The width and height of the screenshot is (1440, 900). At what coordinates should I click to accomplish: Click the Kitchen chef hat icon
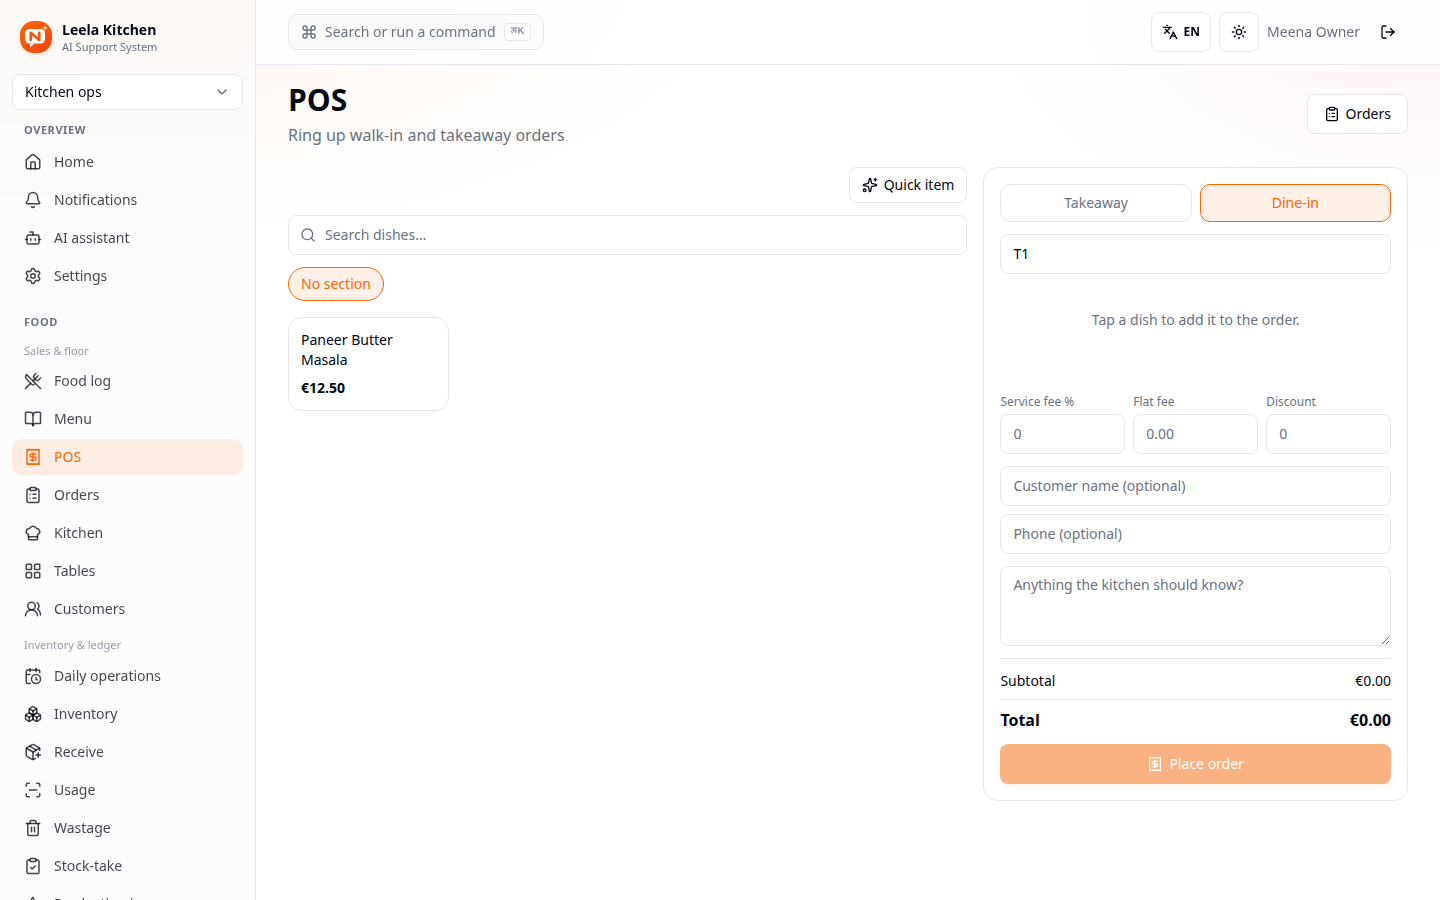point(33,533)
